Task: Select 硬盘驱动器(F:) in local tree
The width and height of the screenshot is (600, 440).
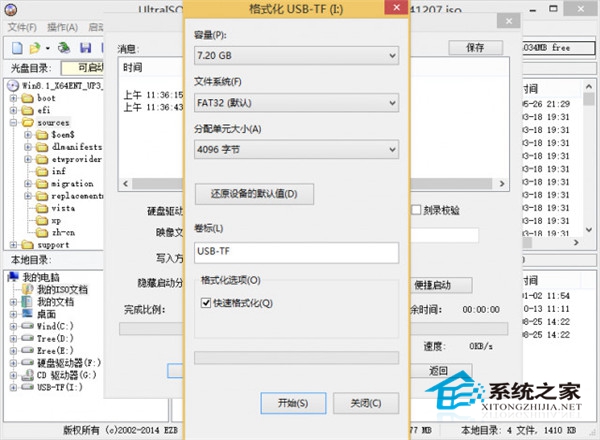Action: pos(69,363)
